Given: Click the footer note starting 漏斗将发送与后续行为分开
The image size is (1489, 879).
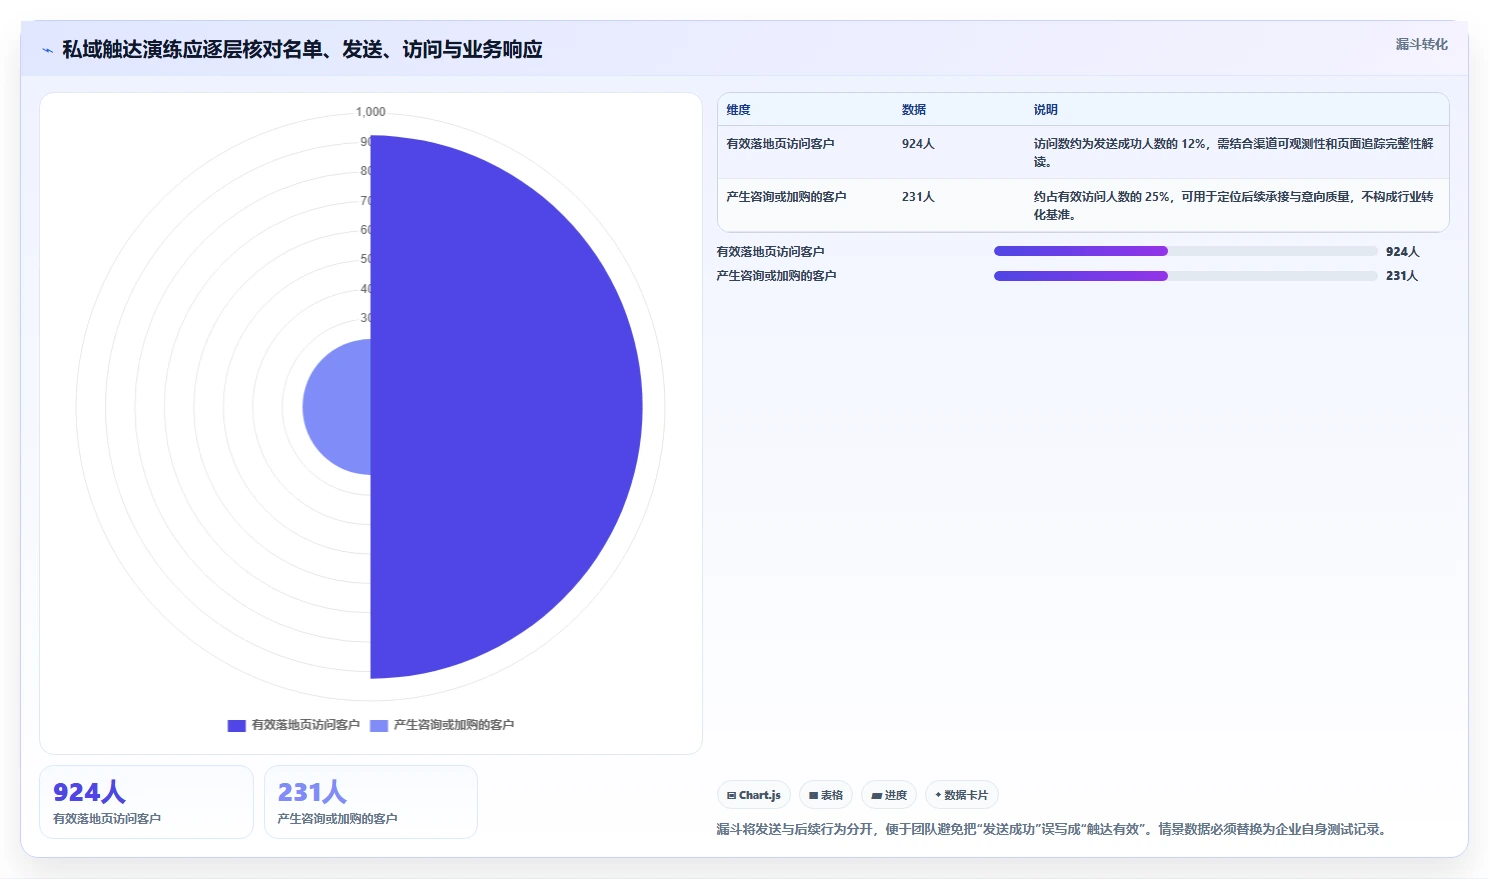Looking at the screenshot, I should point(1053,829).
